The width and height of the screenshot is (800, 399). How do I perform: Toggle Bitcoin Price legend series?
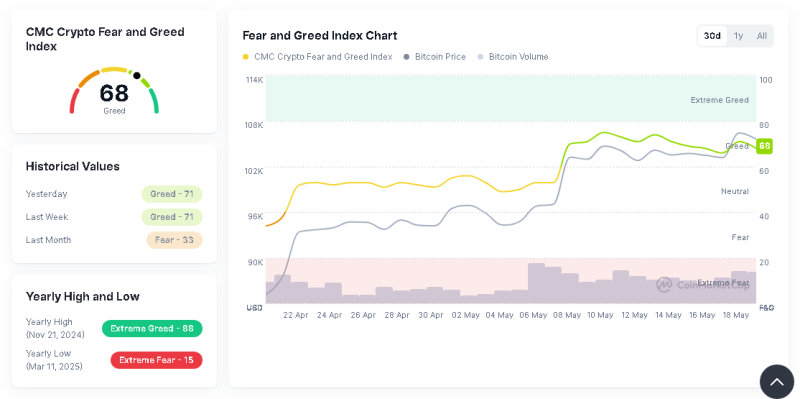[x=434, y=57]
